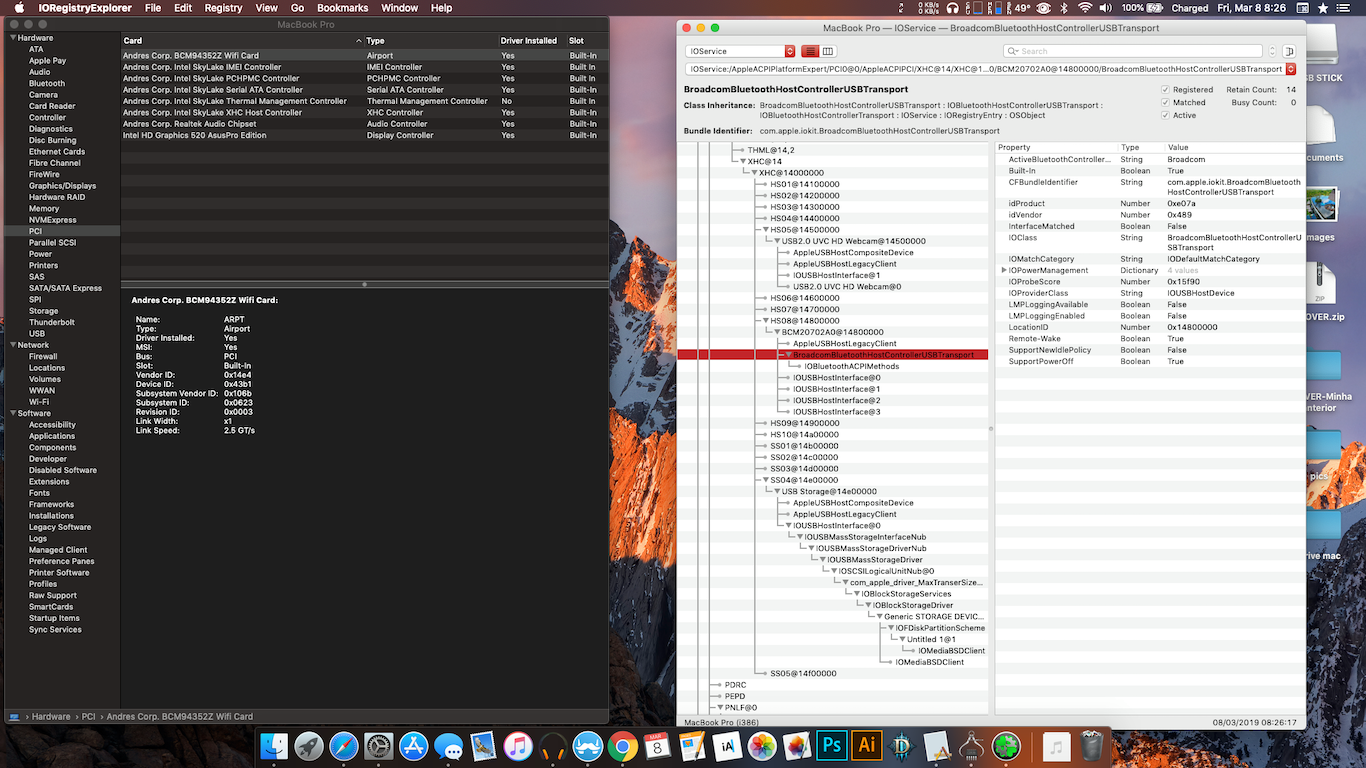1366x768 pixels.
Task: Open Launchpad from the Dock
Action: [309, 745]
